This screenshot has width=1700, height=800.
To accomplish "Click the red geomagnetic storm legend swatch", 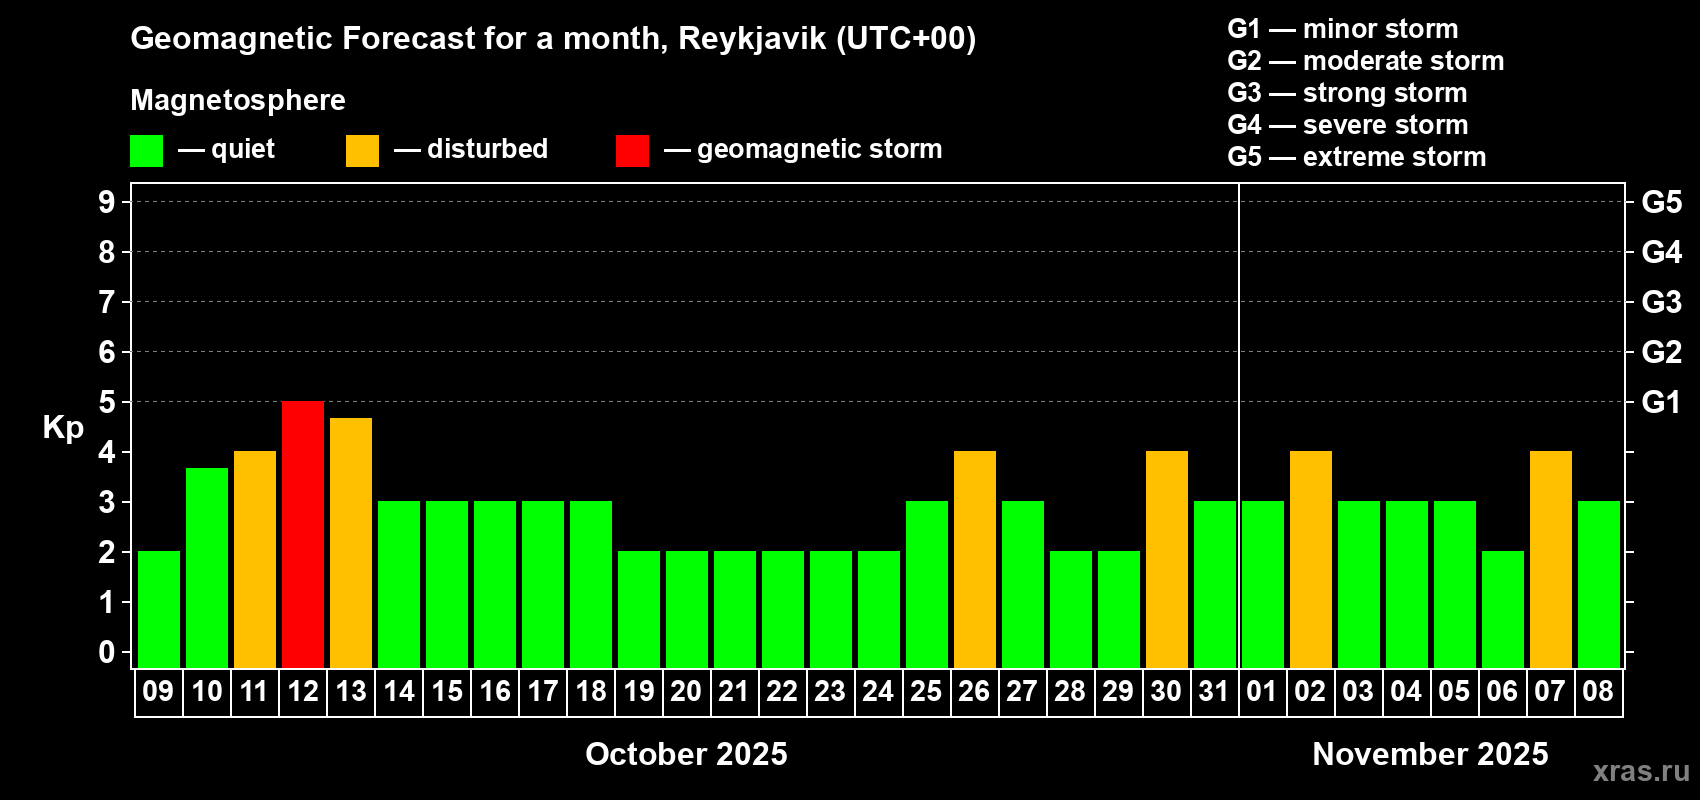I will [632, 151].
